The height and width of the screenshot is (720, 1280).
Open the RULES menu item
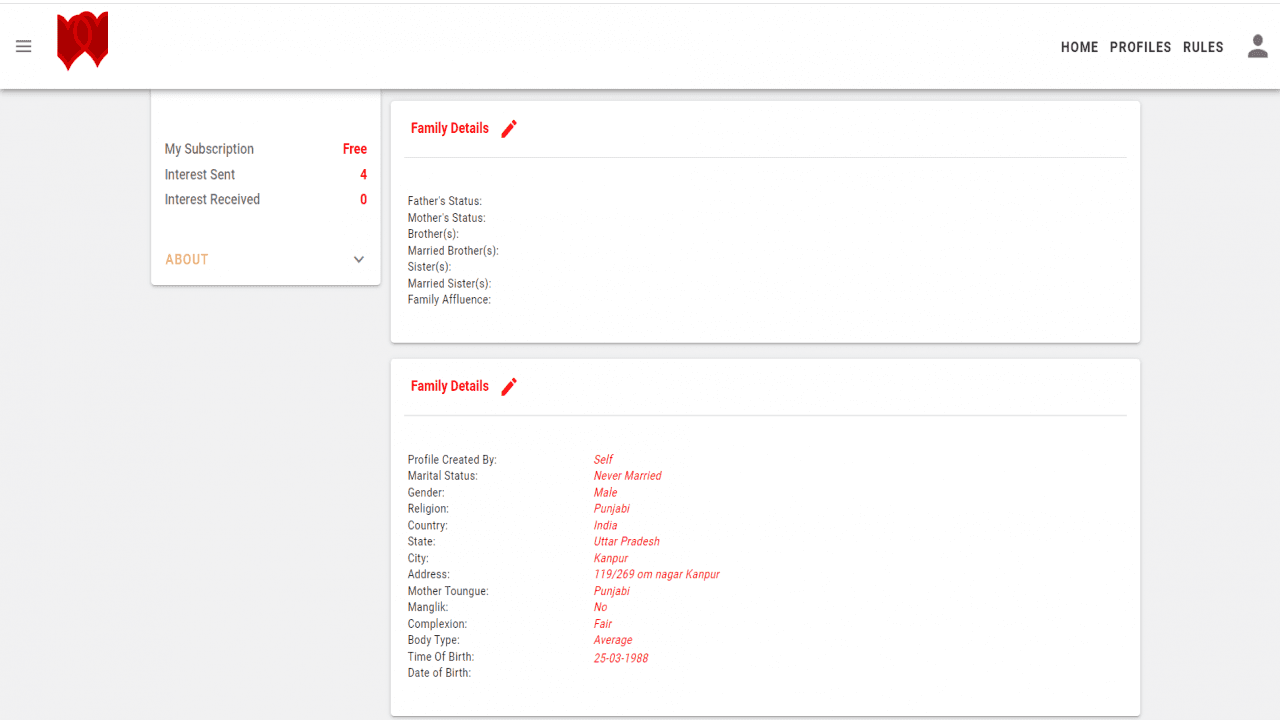pos(1203,47)
